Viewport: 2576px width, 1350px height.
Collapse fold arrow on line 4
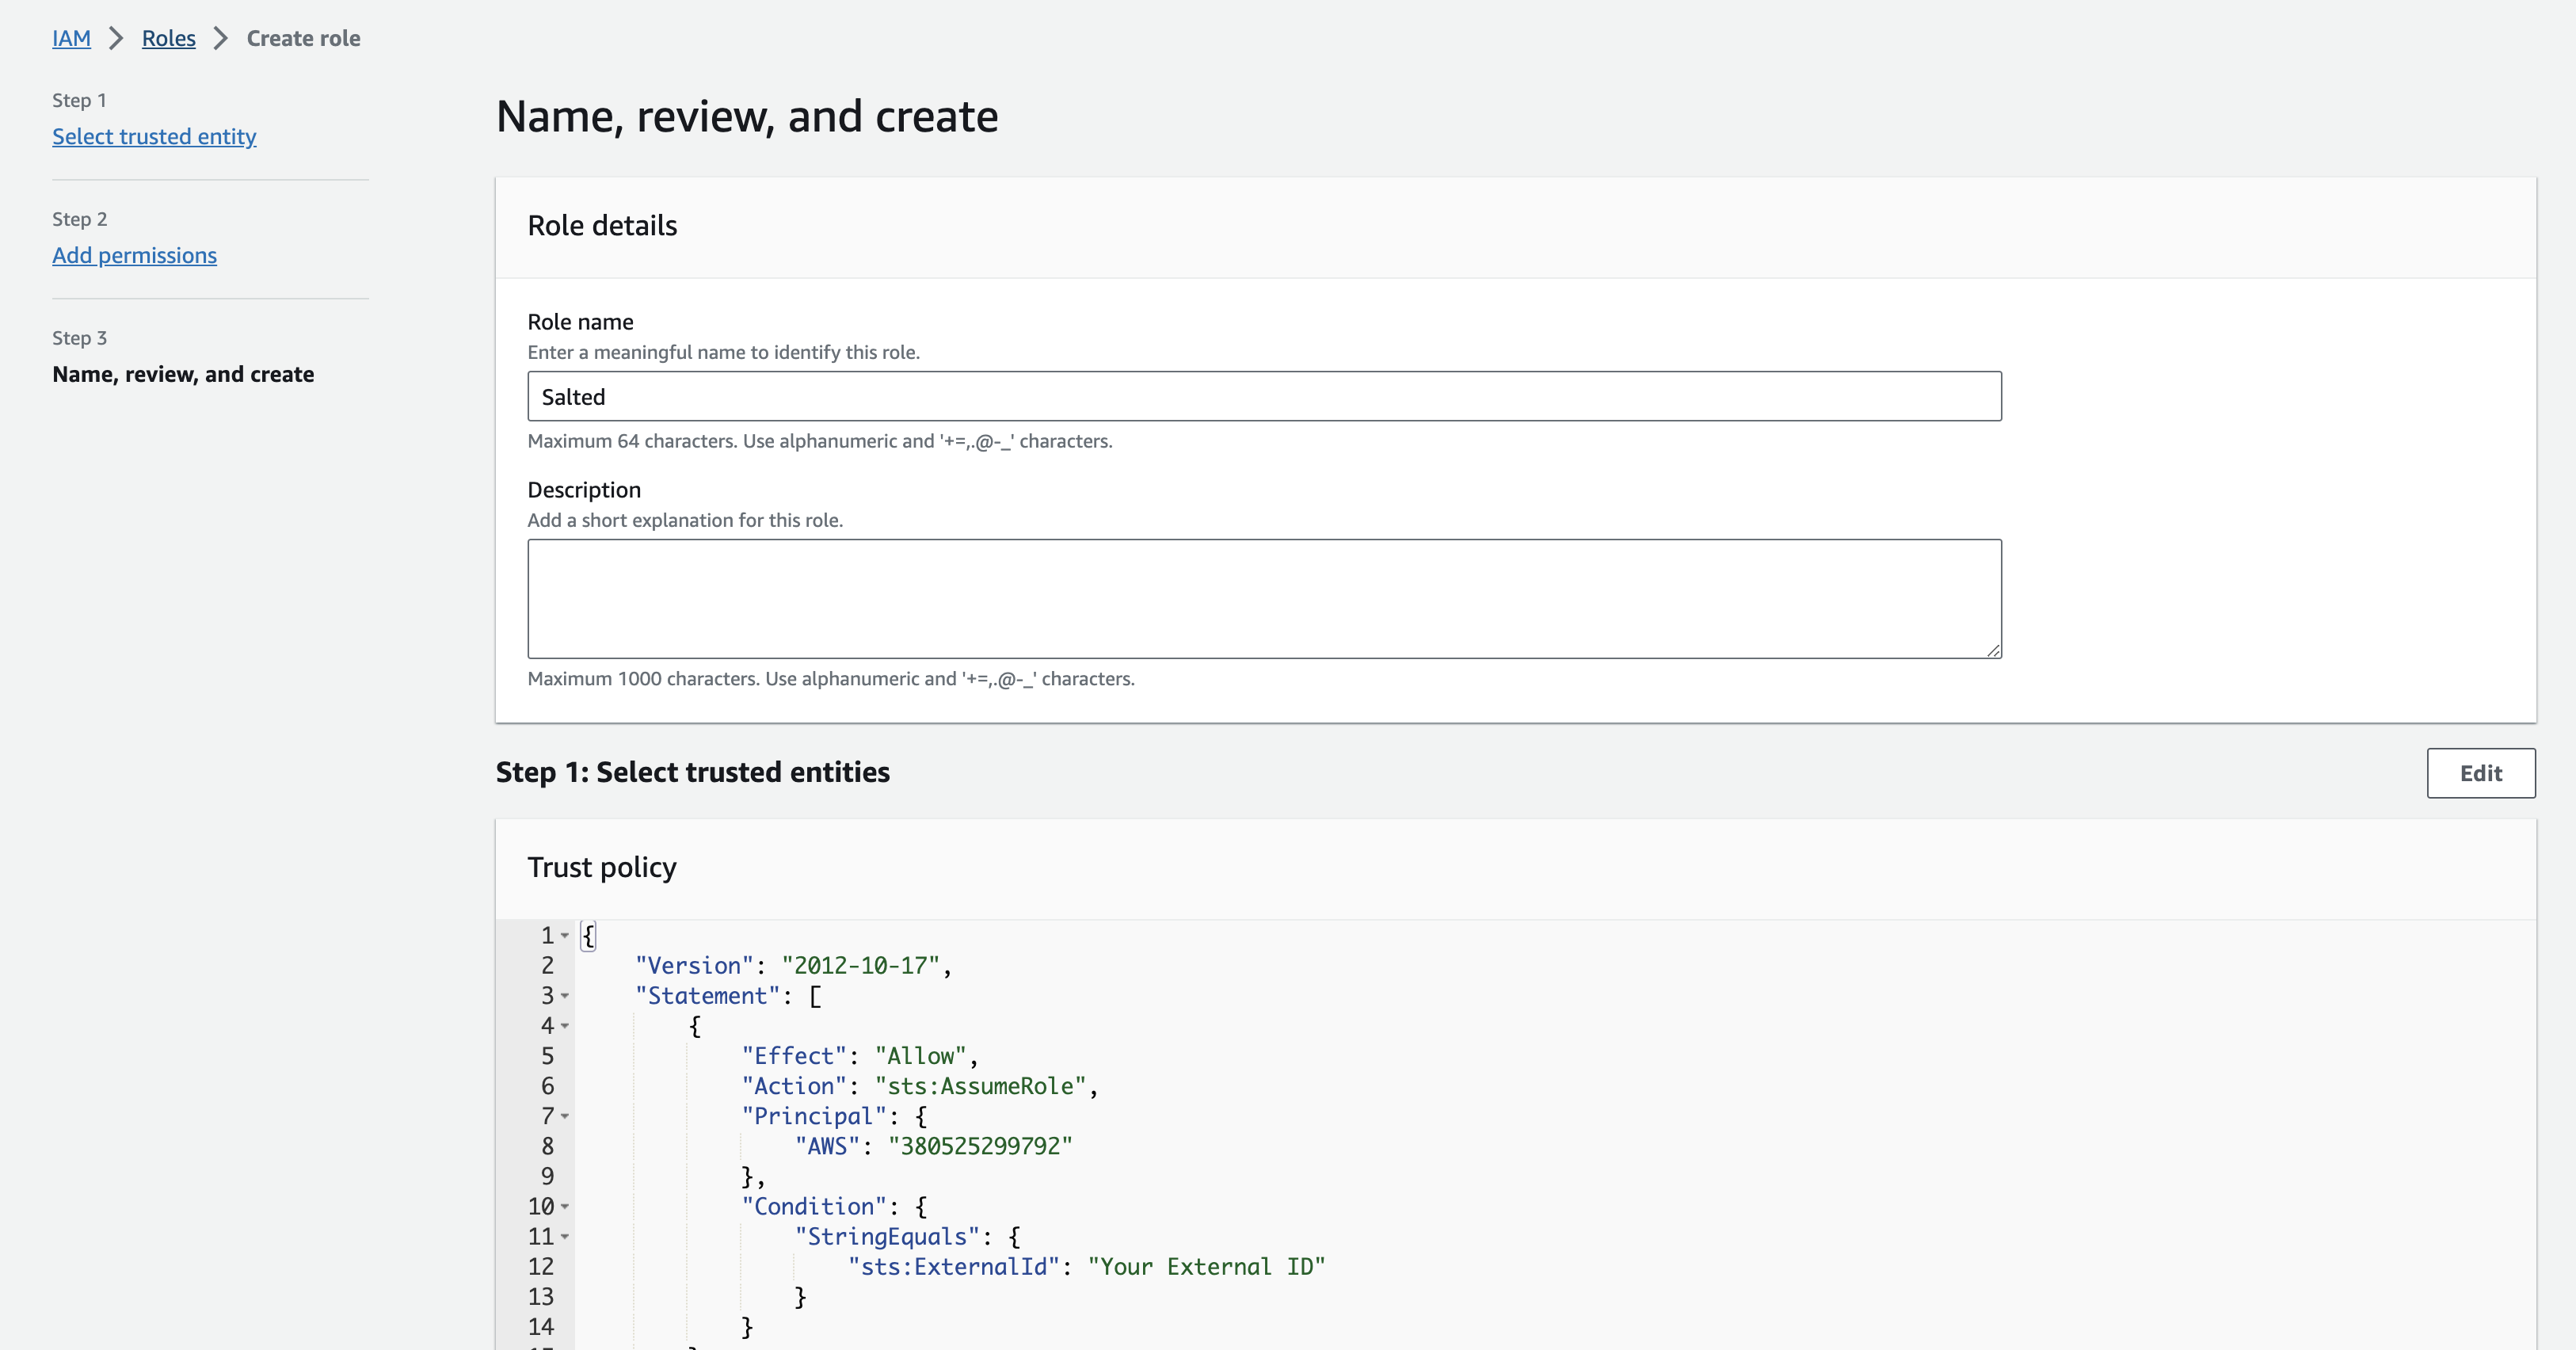coord(565,1026)
